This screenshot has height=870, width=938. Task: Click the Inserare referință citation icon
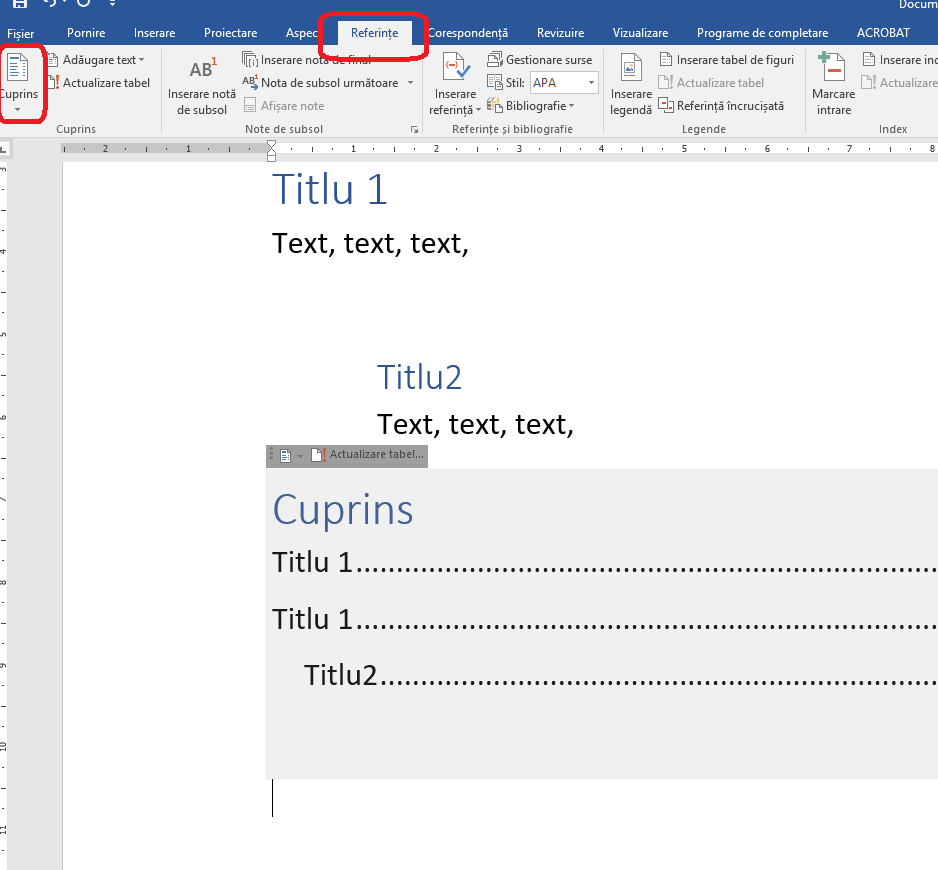point(455,86)
